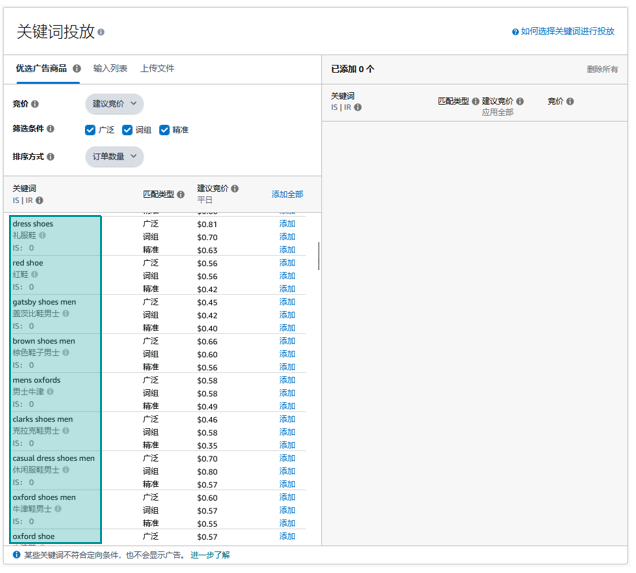Click the info icon beside 男士牛津
The height and width of the screenshot is (573, 636).
point(50,391)
